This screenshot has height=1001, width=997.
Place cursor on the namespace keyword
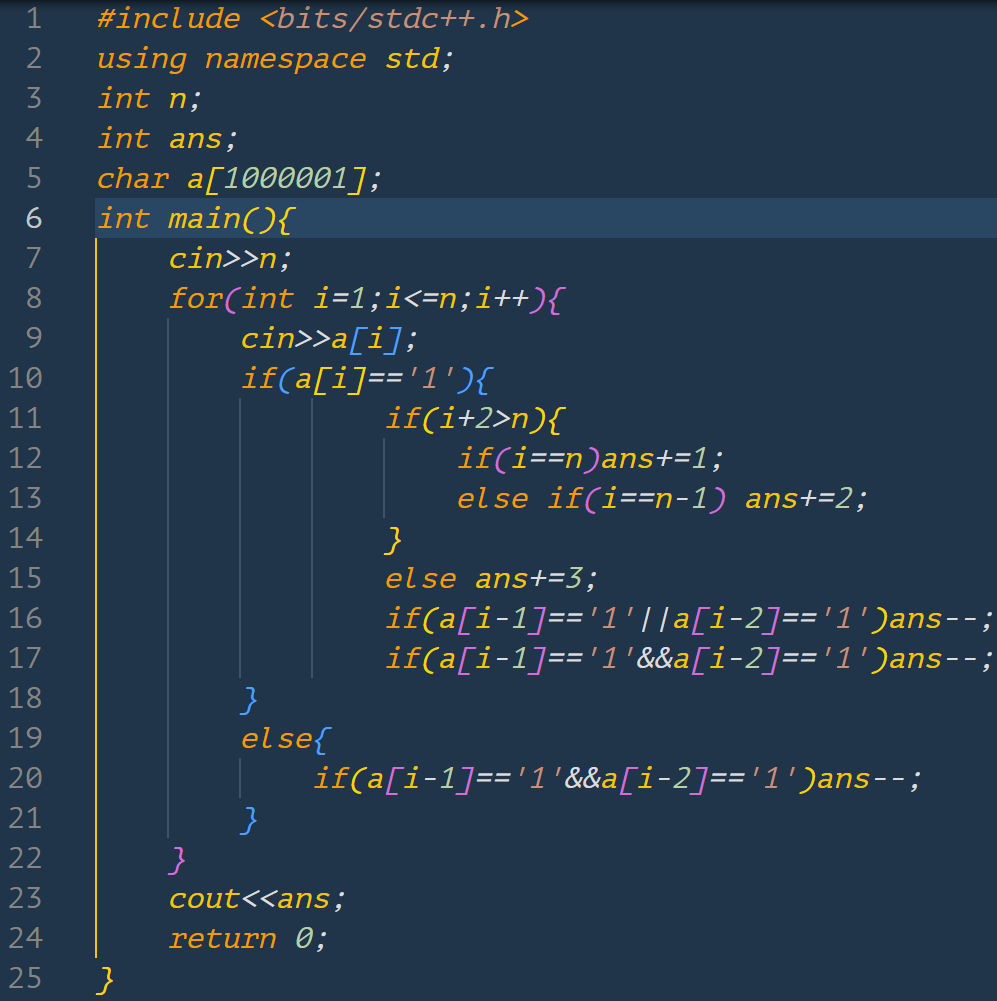[285, 58]
